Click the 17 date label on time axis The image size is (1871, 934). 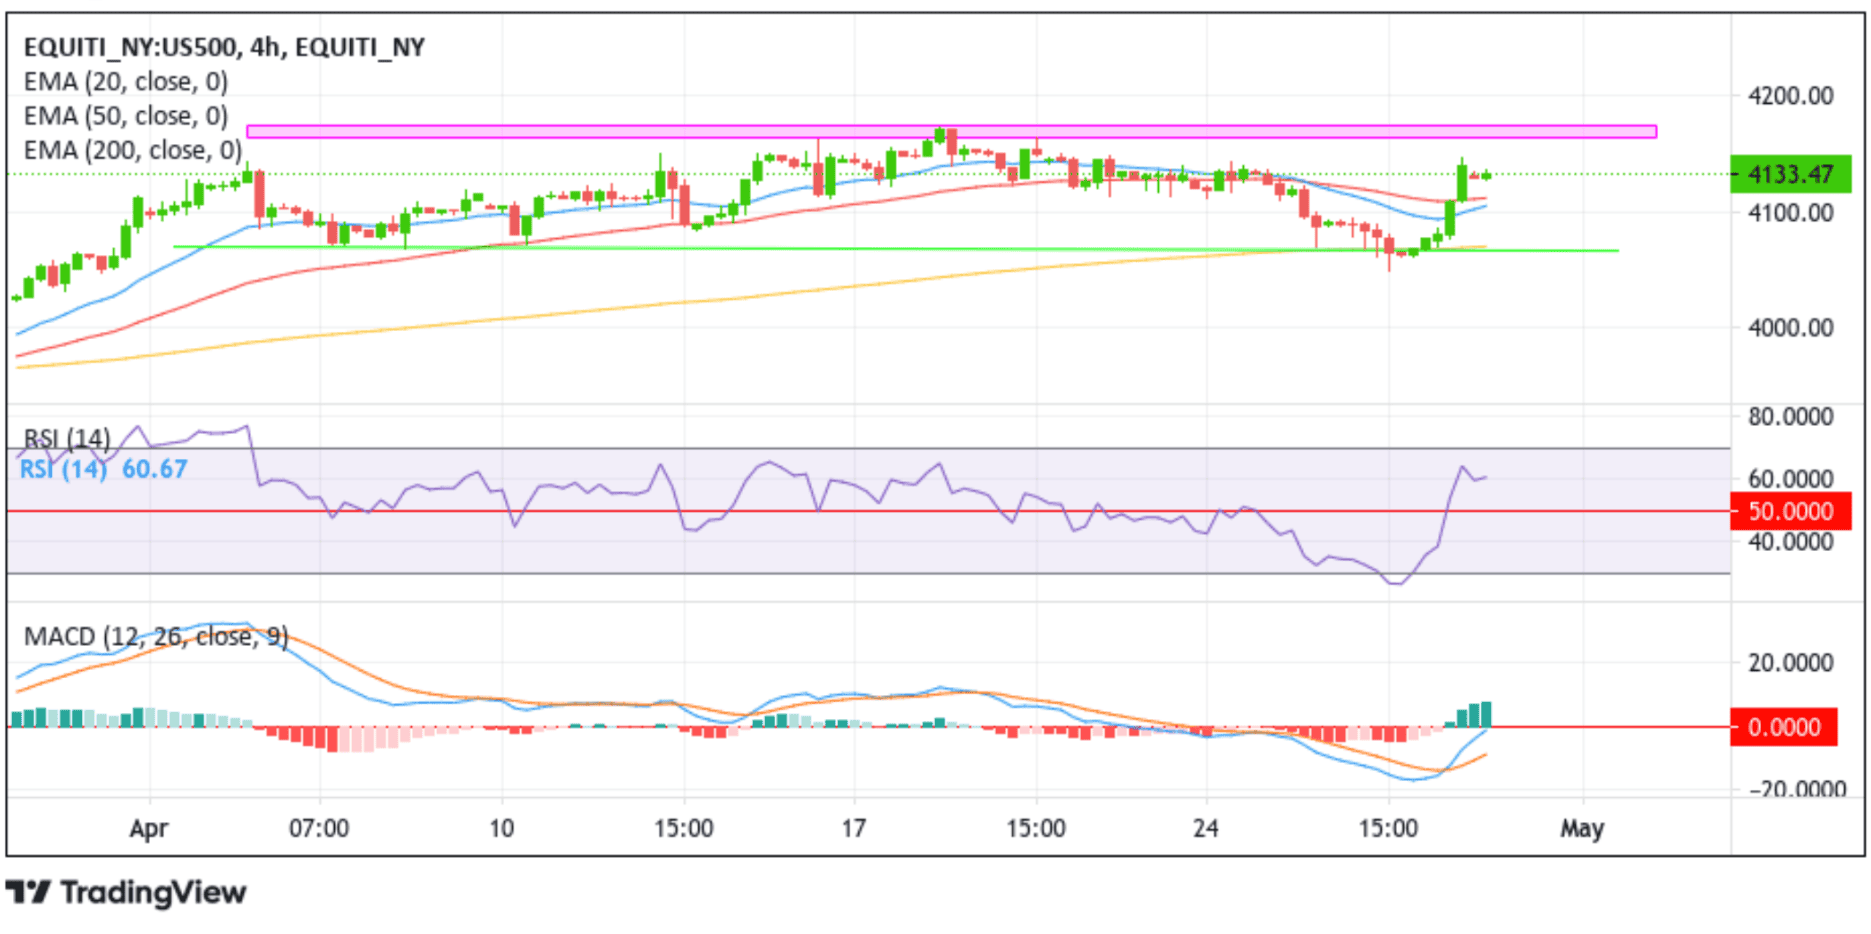point(853,828)
